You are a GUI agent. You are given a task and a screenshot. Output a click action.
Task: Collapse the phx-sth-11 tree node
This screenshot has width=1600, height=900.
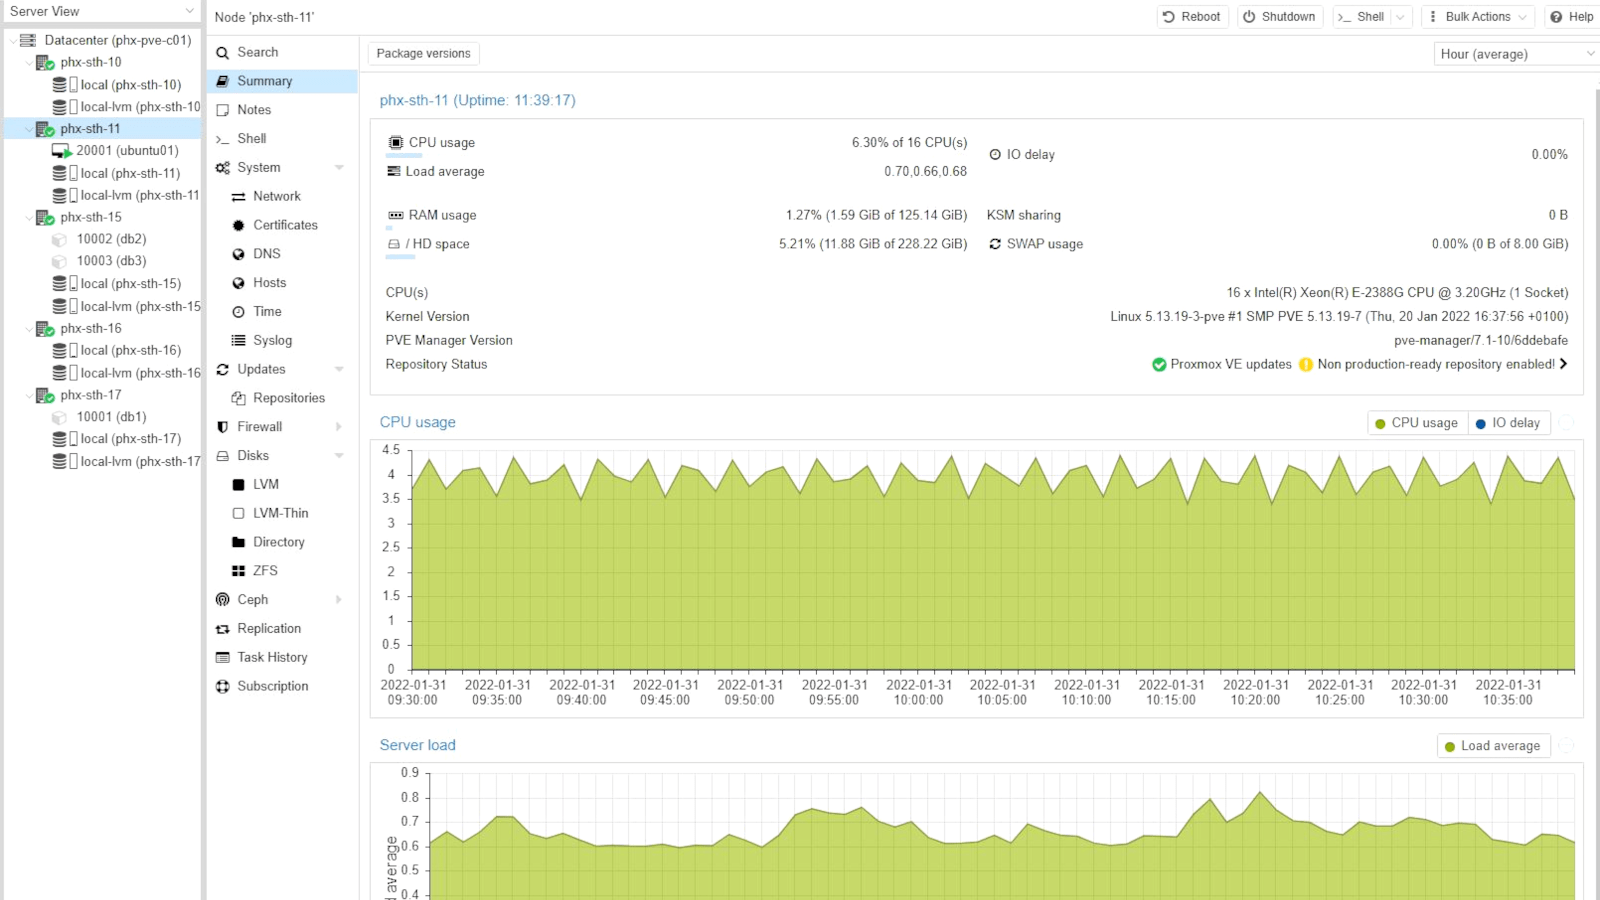coord(27,128)
